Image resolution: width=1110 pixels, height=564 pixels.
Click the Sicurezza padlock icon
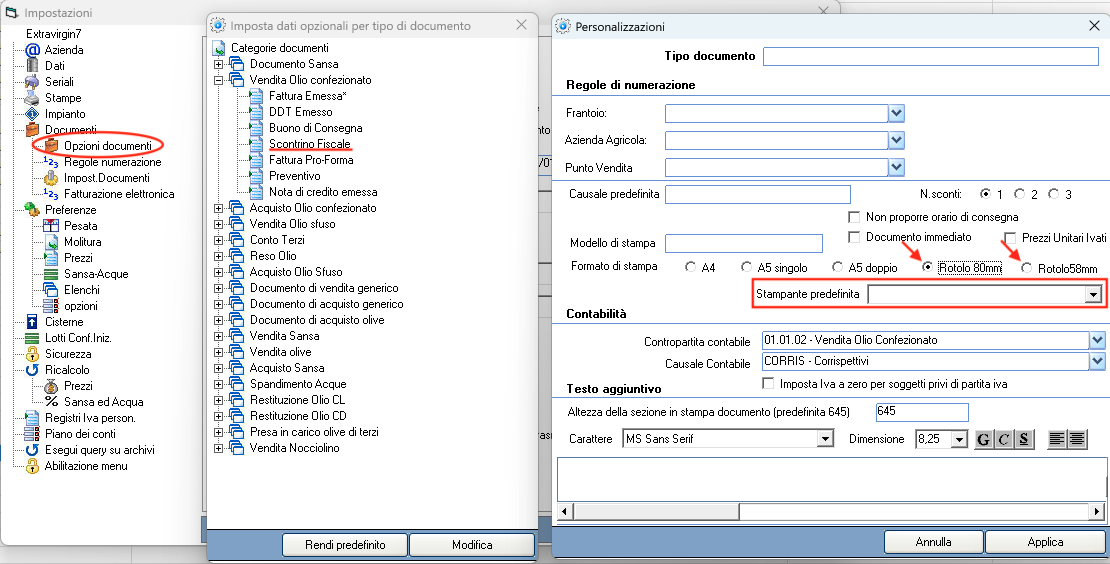[x=33, y=354]
